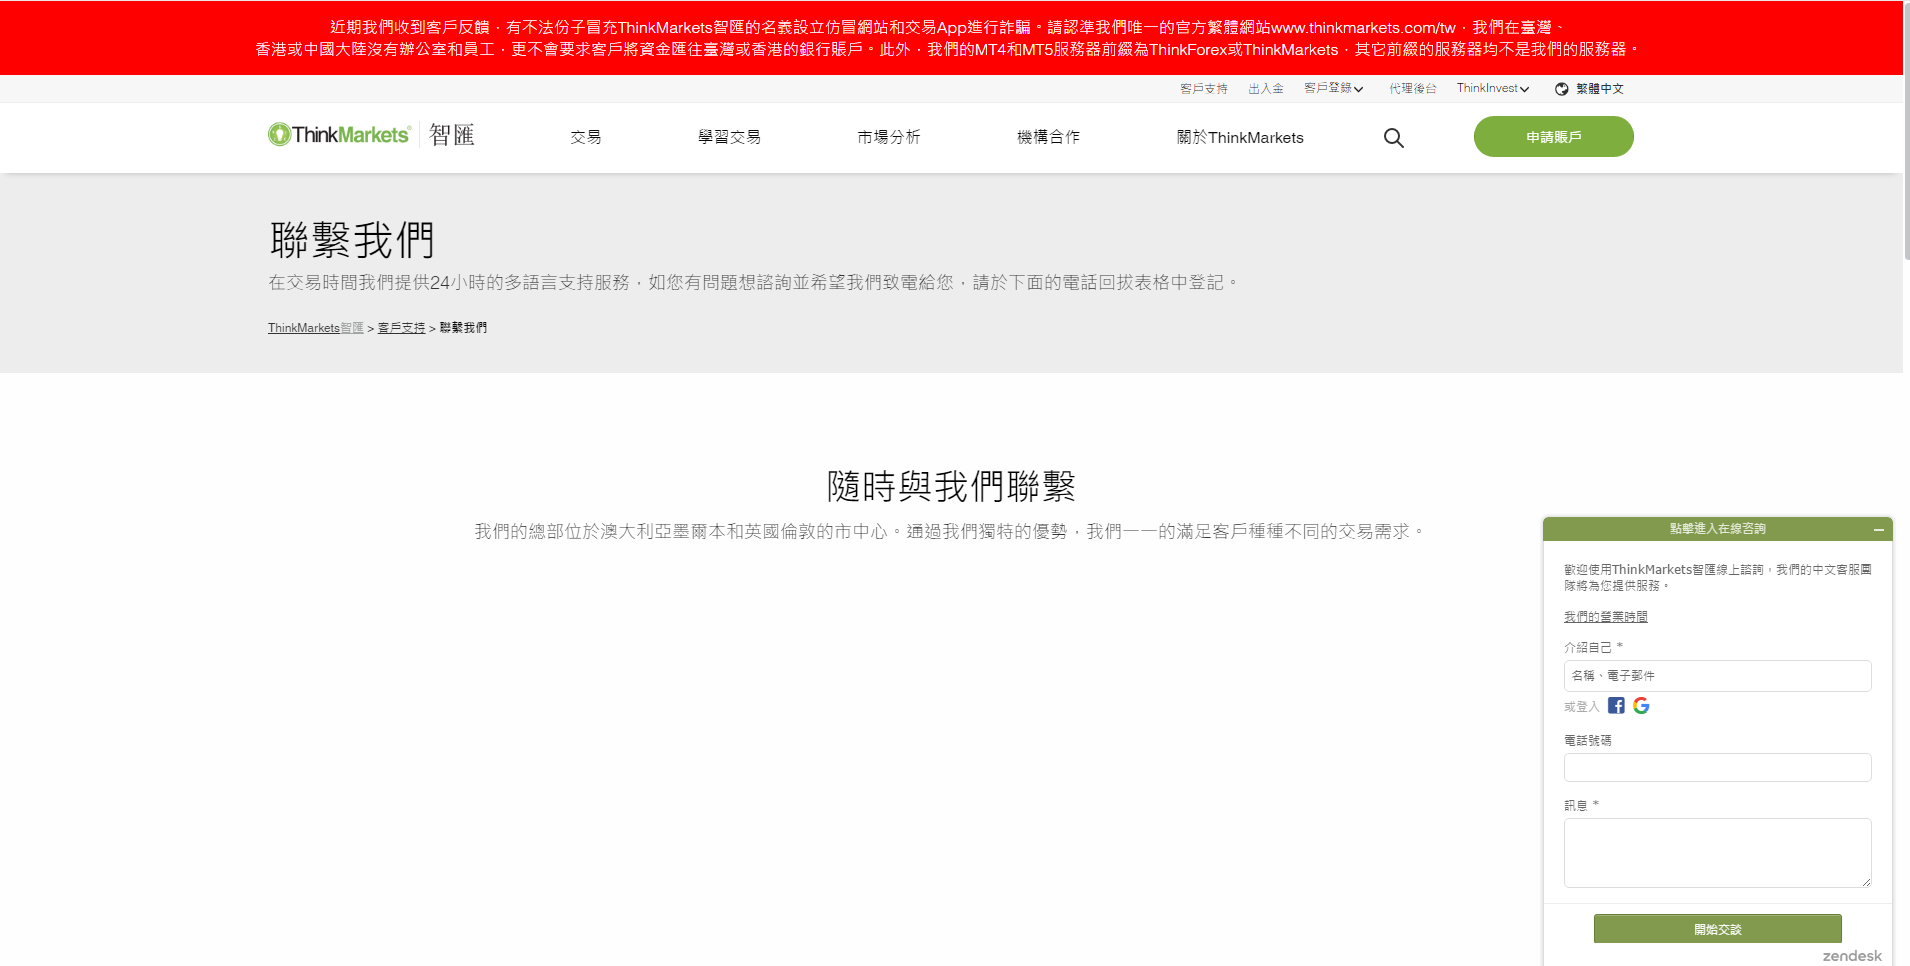Viewport: 1910px width, 966px height.
Task: Click the red fraud warning banner text
Action: coord(950,38)
